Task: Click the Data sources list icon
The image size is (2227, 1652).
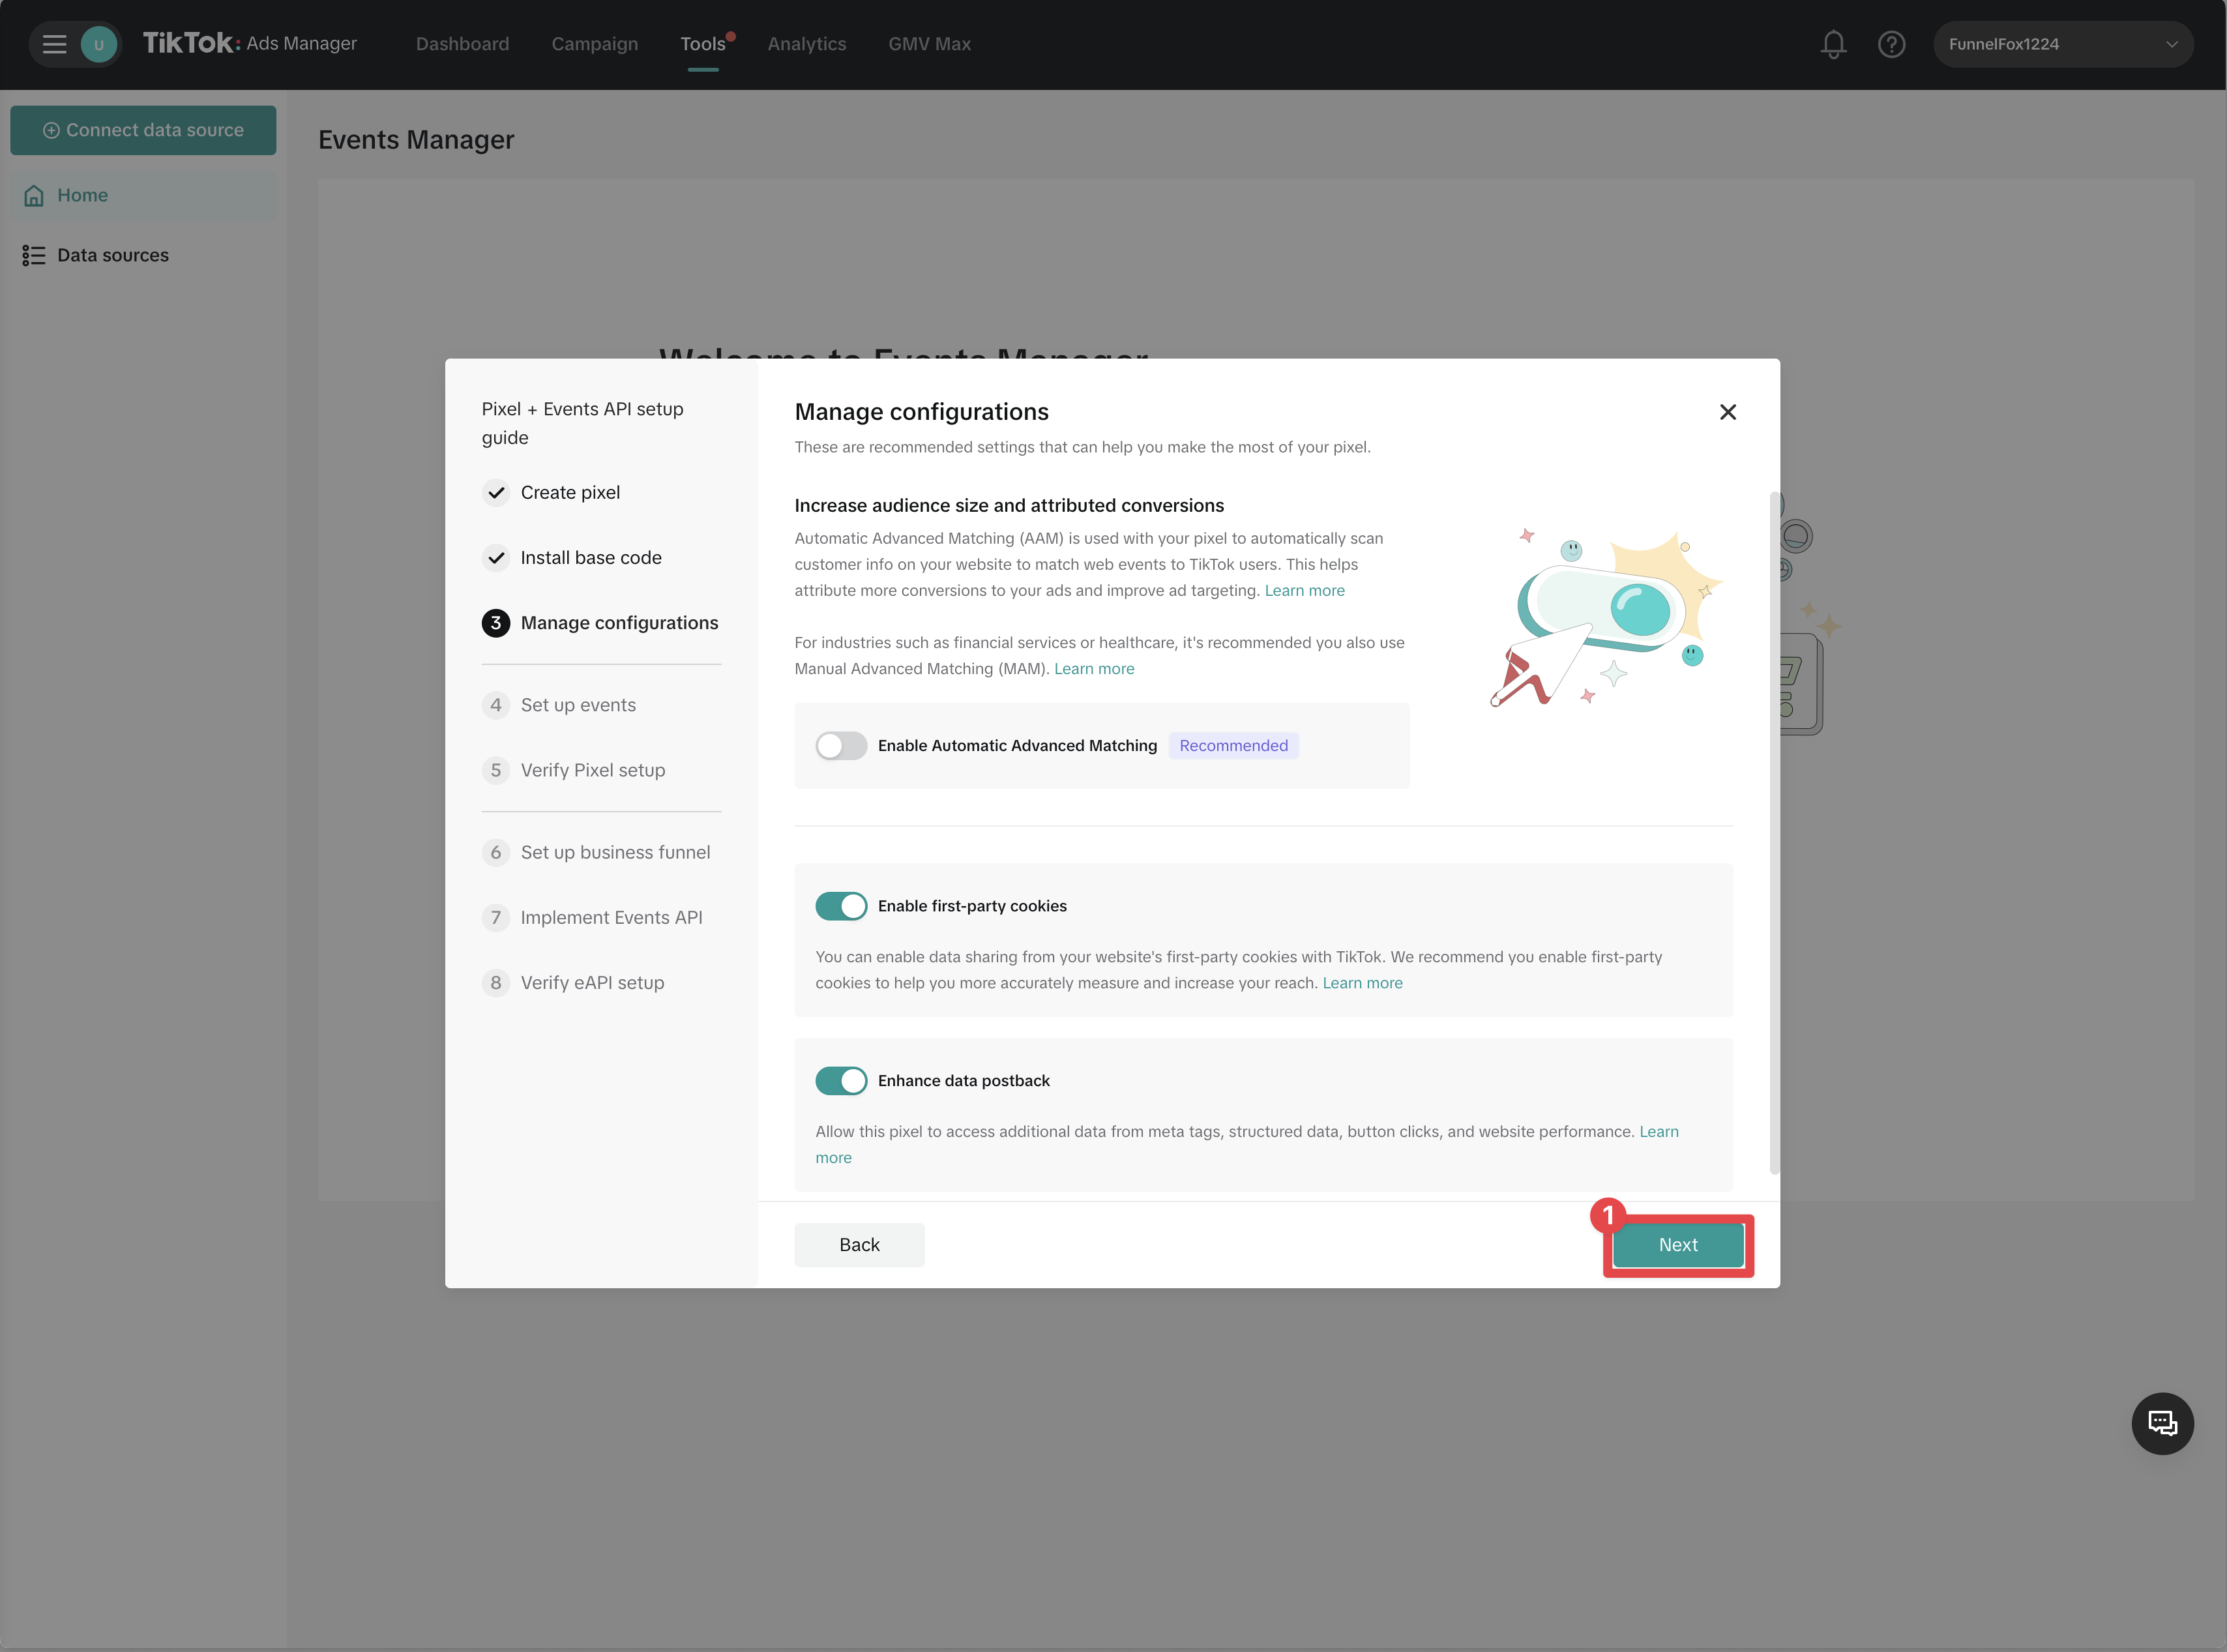Action: (34, 256)
